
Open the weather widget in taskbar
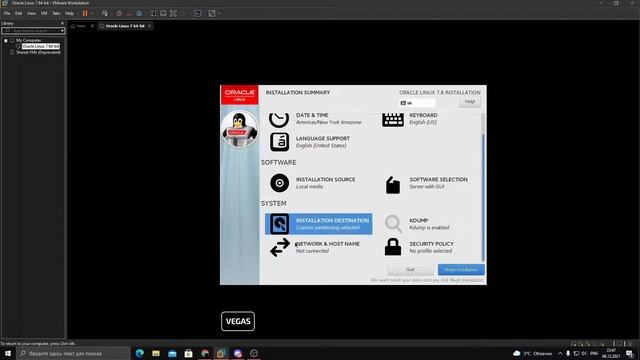pyautogui.click(x=533, y=353)
